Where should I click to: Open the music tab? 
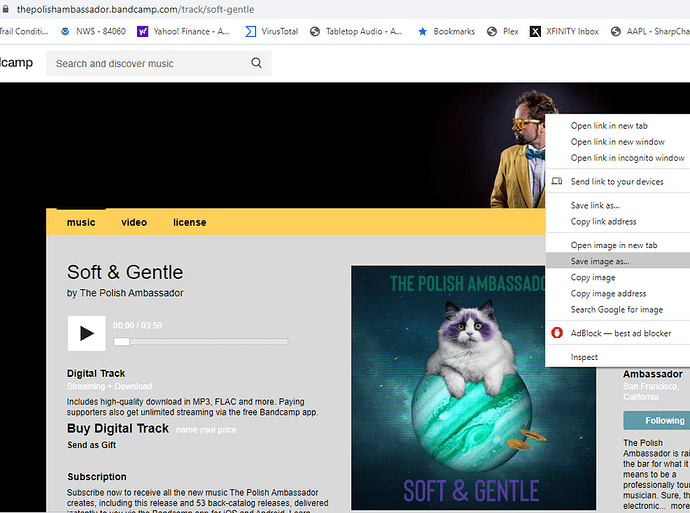81,222
